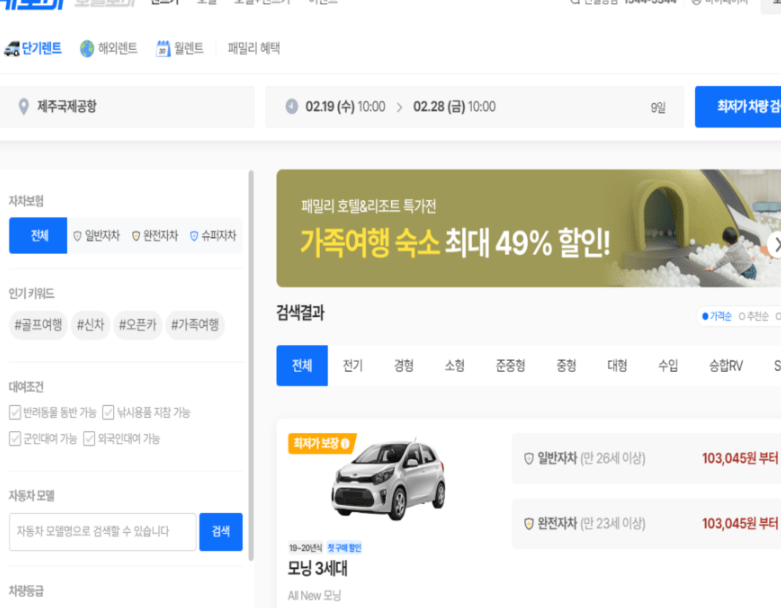The height and width of the screenshot is (608, 781).
Task: Select the 전기 vehicle category tab
Action: [353, 366]
